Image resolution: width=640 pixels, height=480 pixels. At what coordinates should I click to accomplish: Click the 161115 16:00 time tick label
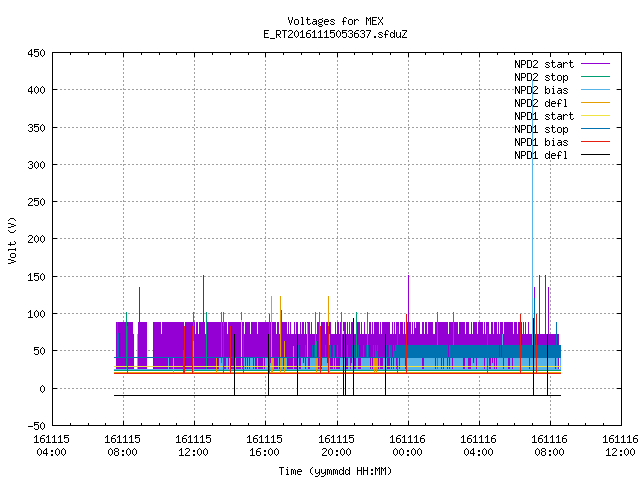(x=264, y=446)
